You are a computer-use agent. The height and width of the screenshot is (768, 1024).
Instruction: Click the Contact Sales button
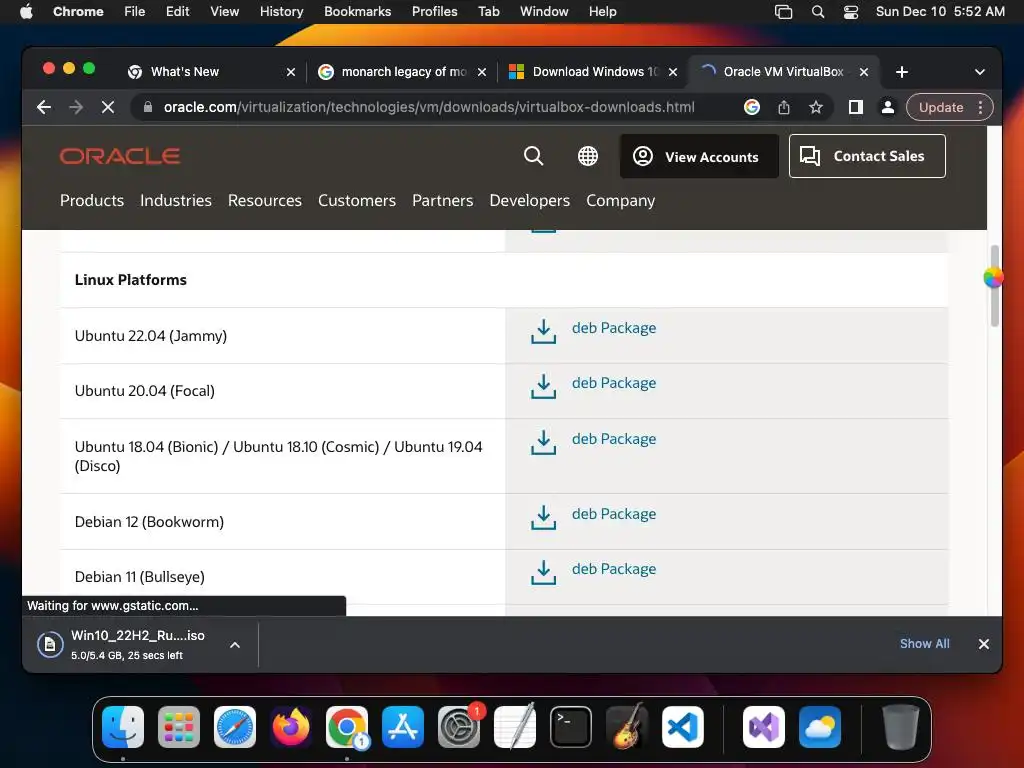point(867,156)
